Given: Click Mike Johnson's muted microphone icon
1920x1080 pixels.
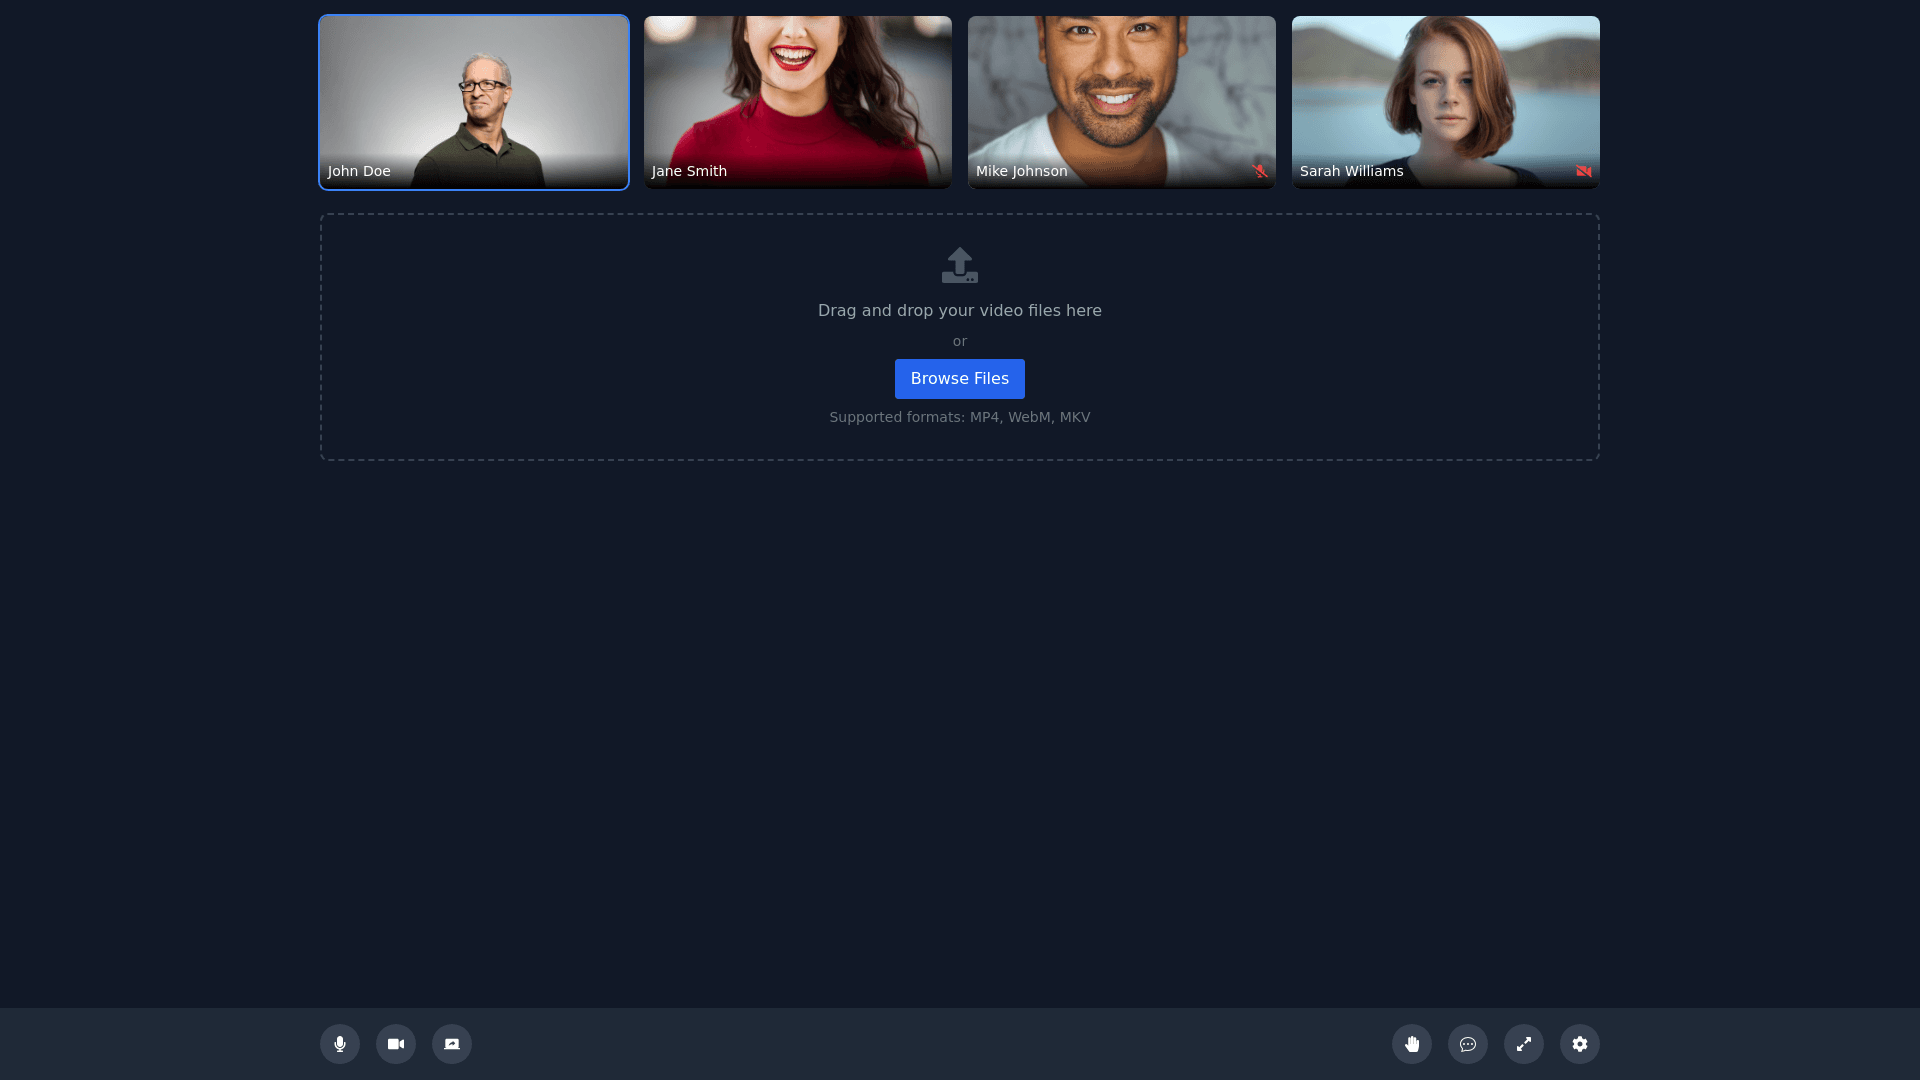Looking at the screenshot, I should [1260, 171].
